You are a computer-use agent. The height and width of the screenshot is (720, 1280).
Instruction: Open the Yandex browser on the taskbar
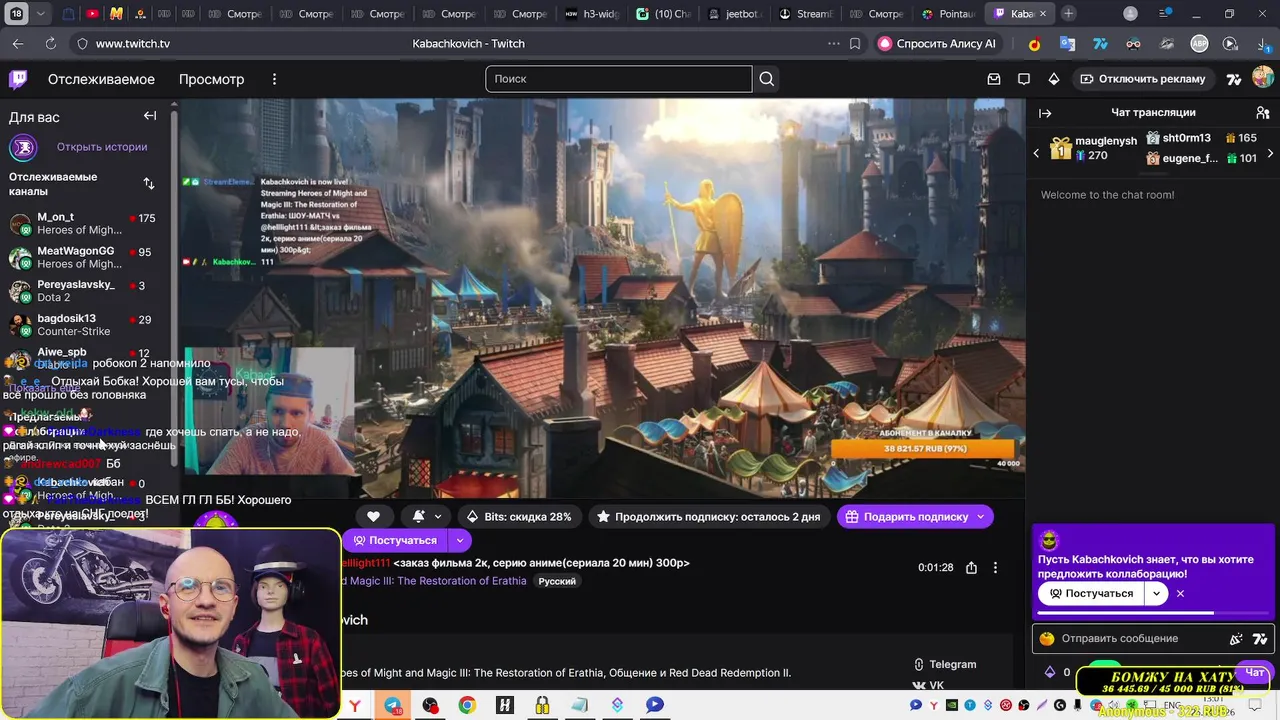click(x=355, y=705)
